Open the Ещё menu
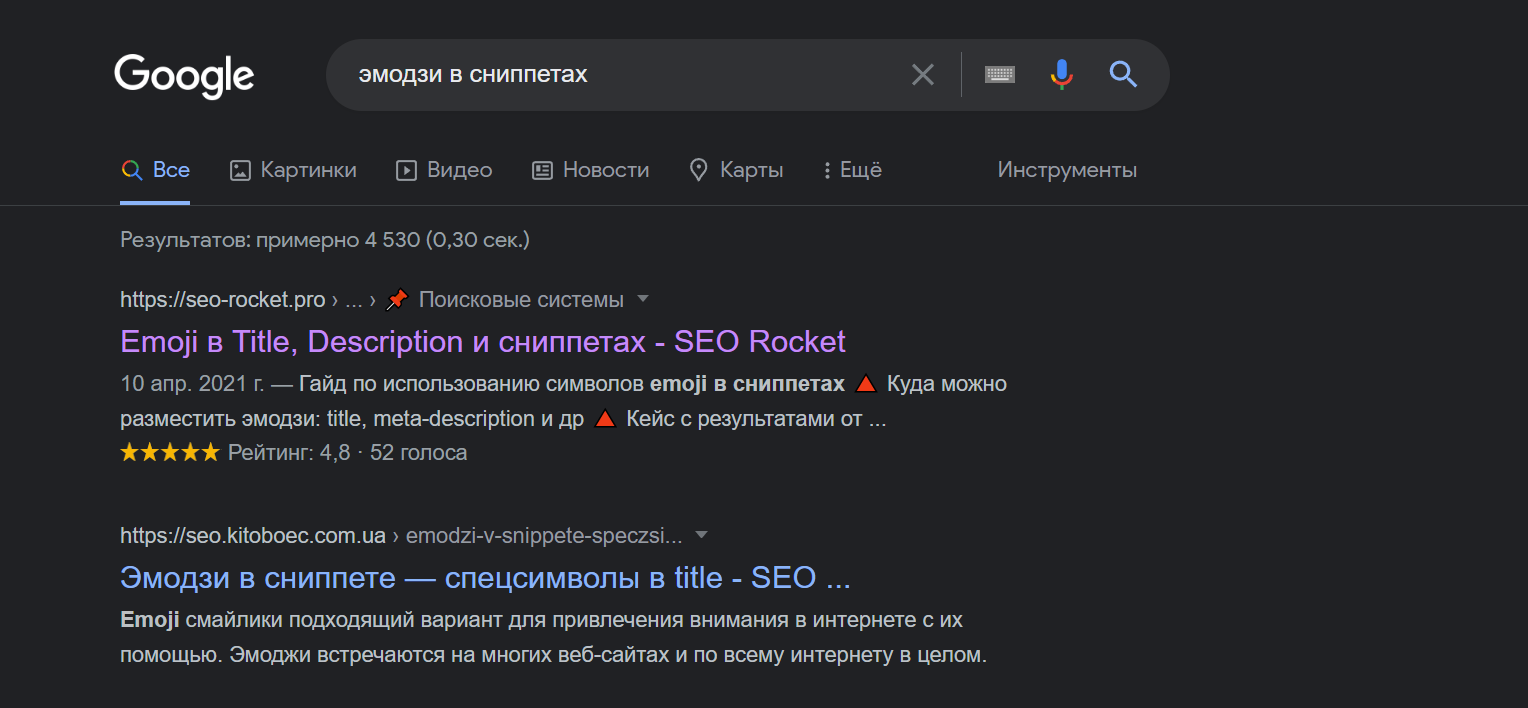The height and width of the screenshot is (708, 1528). click(852, 170)
